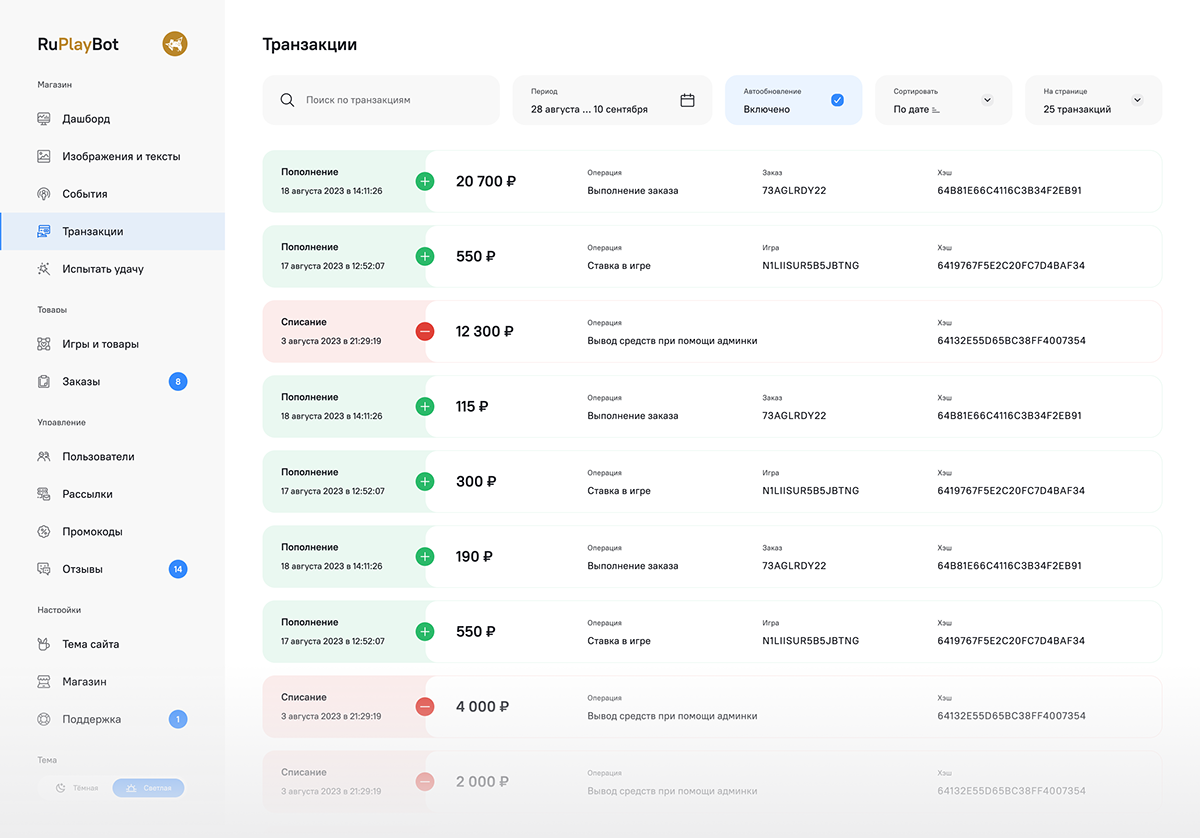Click the Магазин settings icon
Screen dimensions: 1200x838
click(44, 681)
